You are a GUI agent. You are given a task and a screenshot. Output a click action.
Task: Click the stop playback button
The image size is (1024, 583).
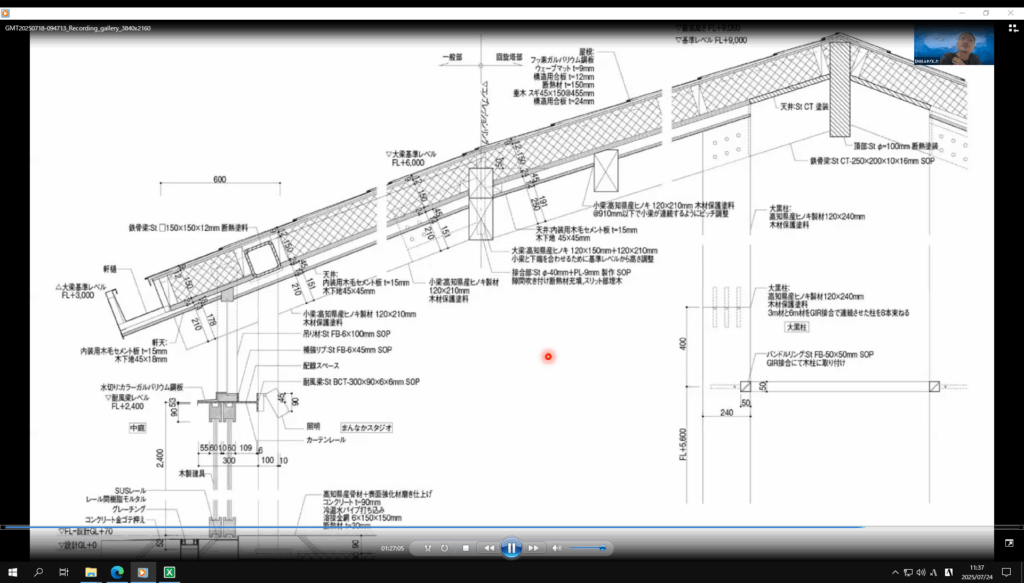[x=466, y=548]
